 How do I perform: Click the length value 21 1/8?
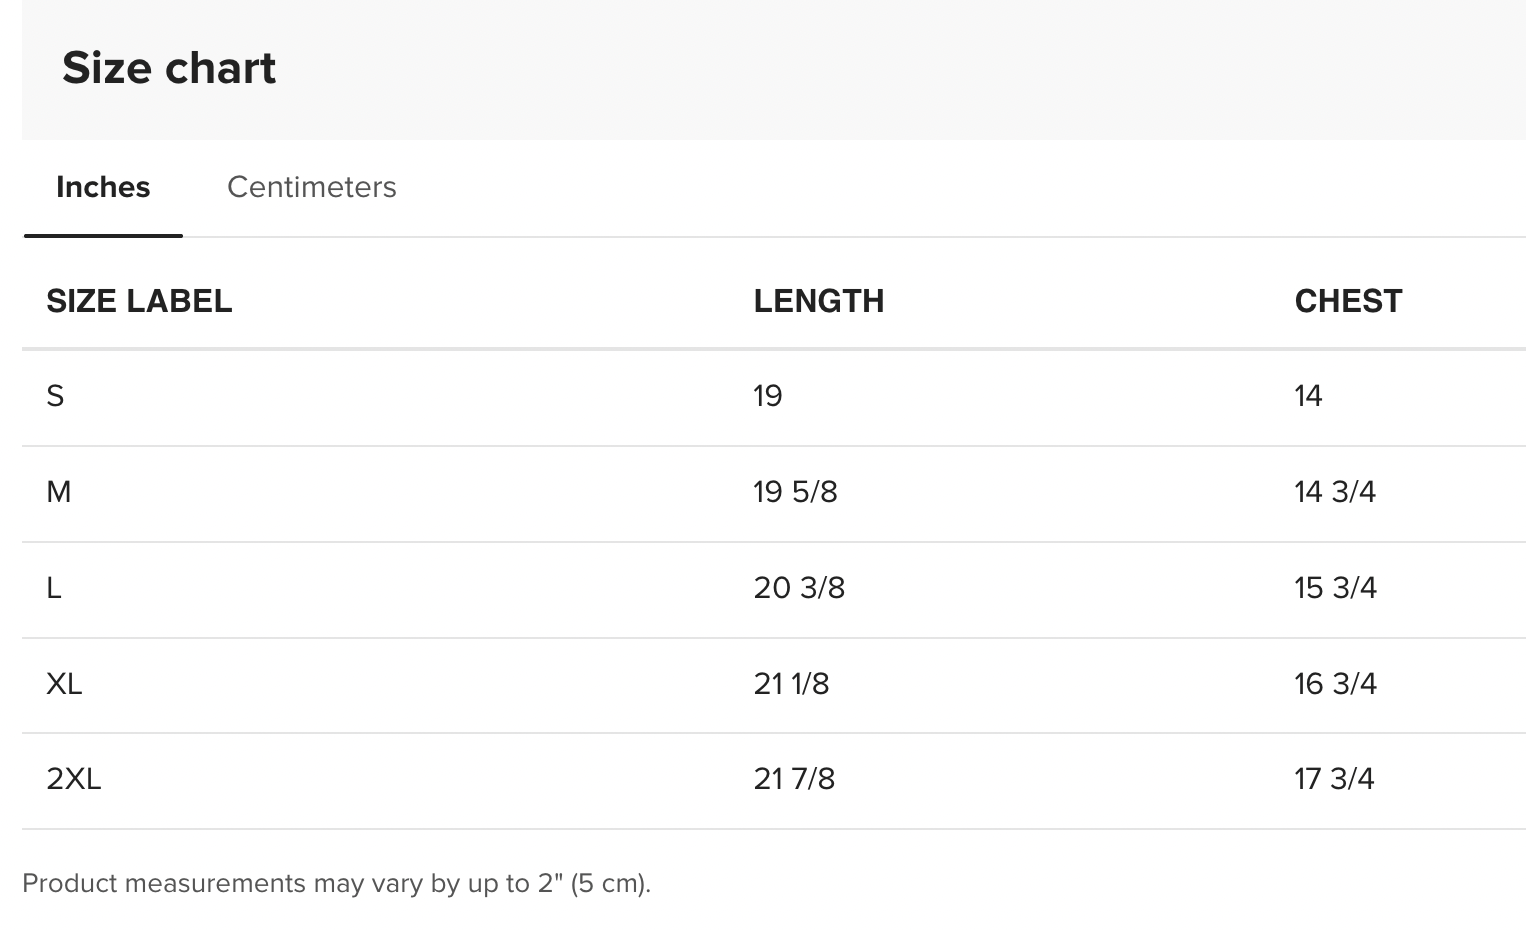(792, 684)
